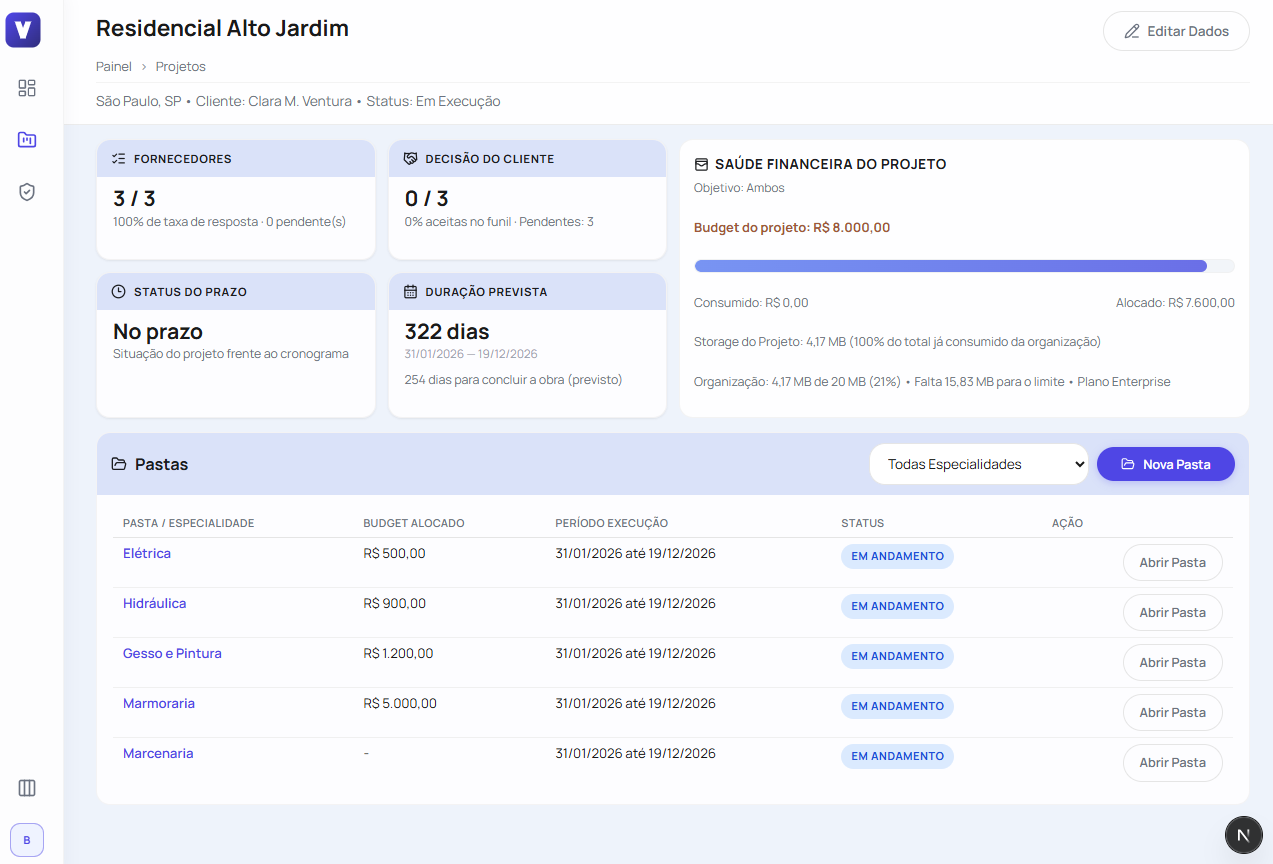1273x864 pixels.
Task: Click the handshake icon in Decisão do Cliente
Action: (410, 159)
